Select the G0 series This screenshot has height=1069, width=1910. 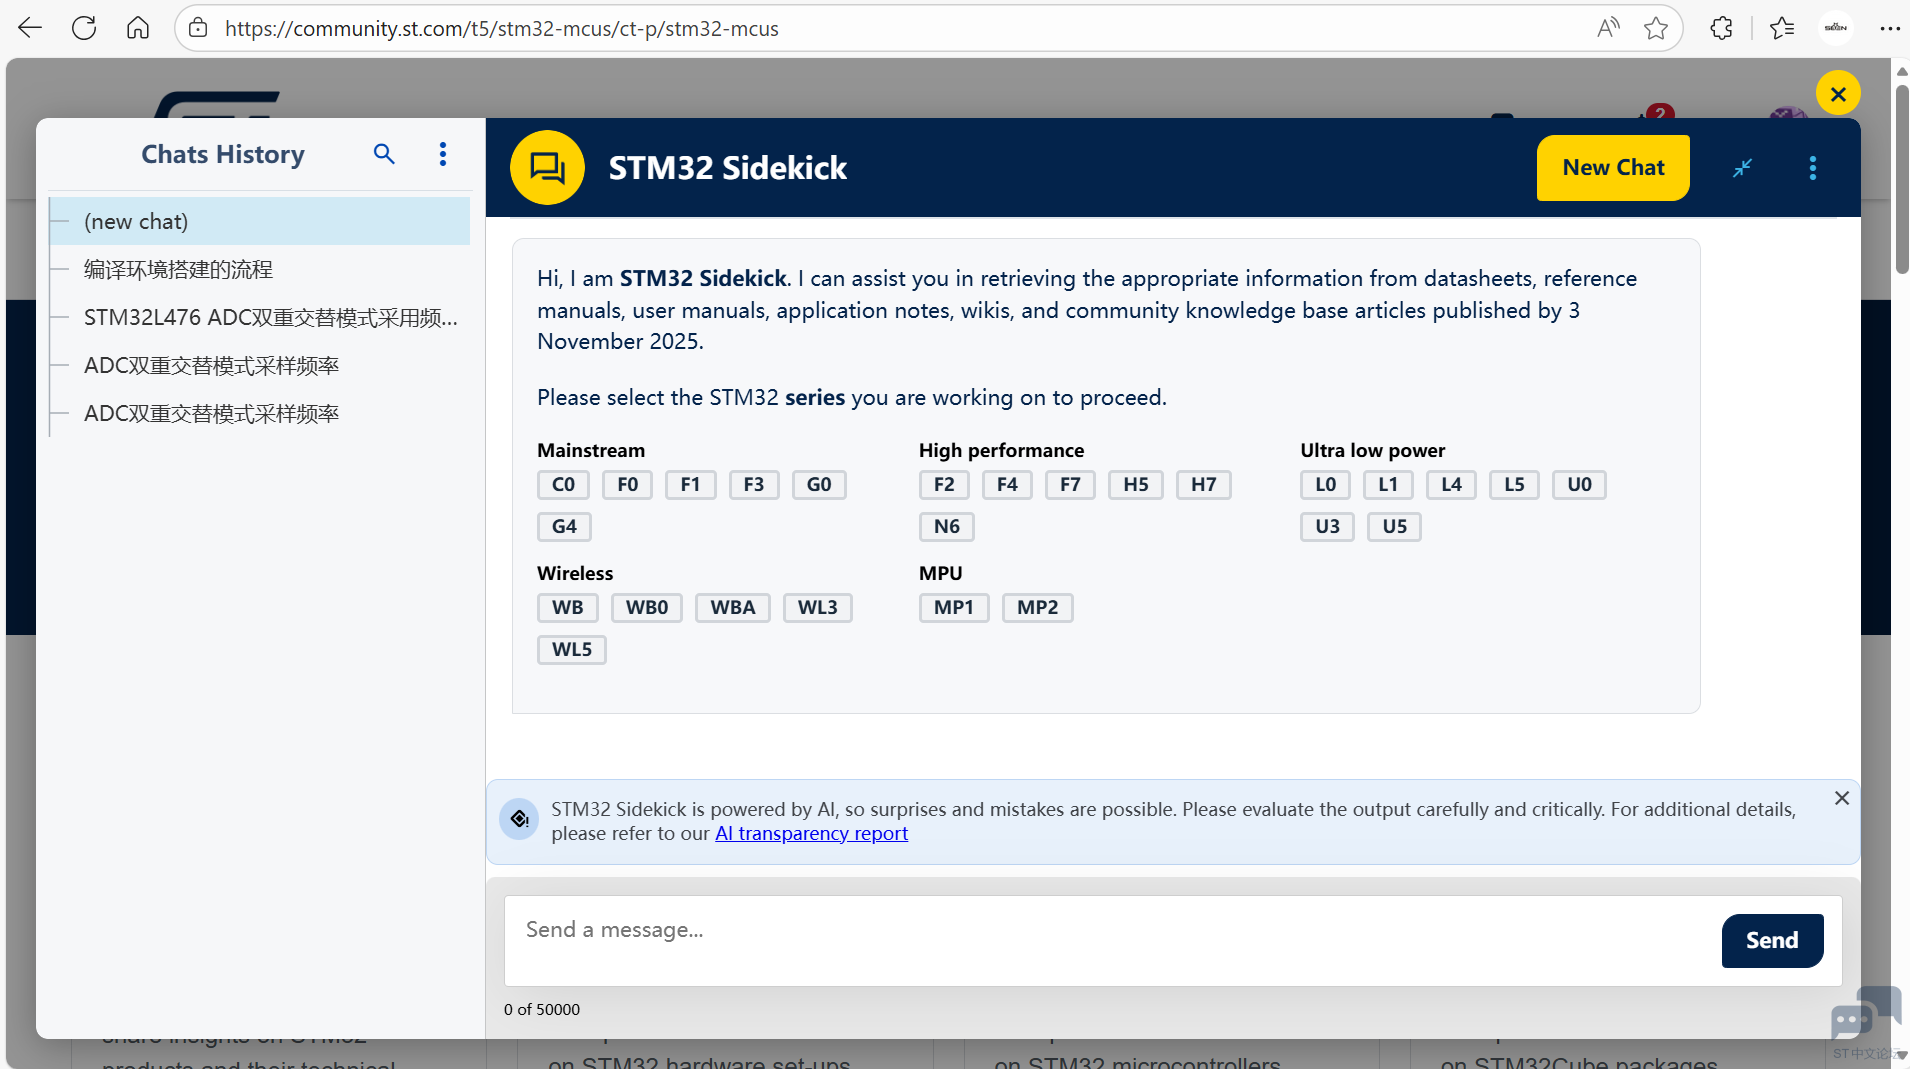[818, 485]
